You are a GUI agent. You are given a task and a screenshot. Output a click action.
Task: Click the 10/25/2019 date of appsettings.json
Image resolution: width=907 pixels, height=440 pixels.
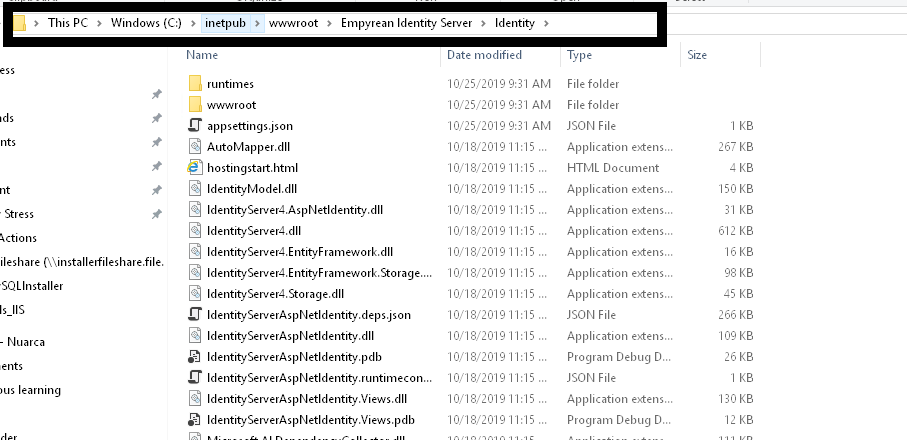(499, 125)
